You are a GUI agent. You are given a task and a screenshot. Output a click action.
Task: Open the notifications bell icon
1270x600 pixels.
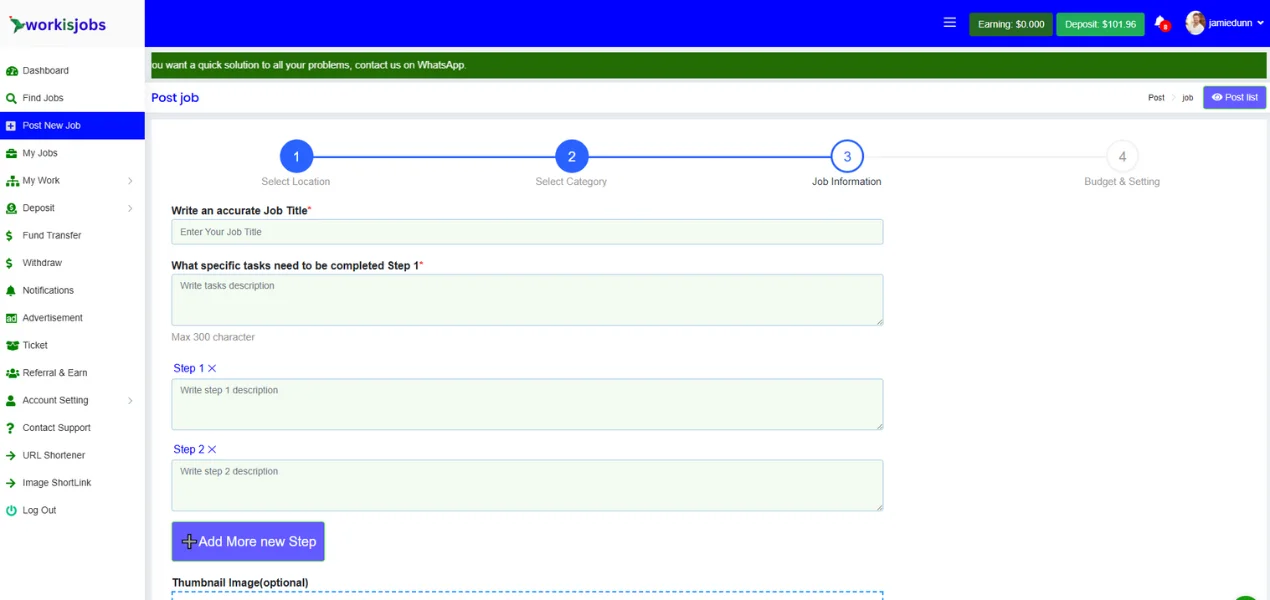[1160, 23]
